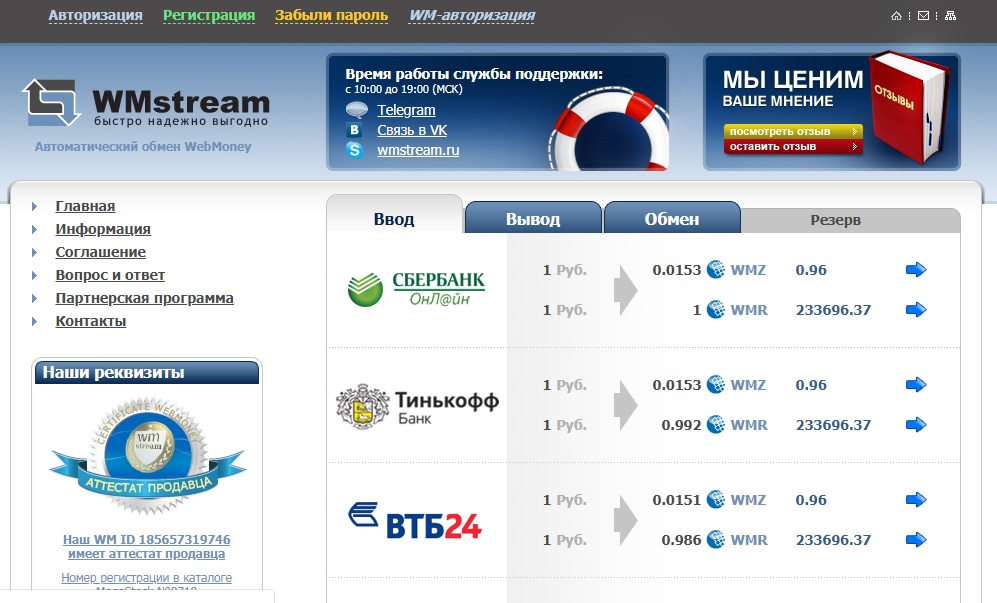Go to Главная in sidebar
This screenshot has width=997, height=603.
click(85, 206)
